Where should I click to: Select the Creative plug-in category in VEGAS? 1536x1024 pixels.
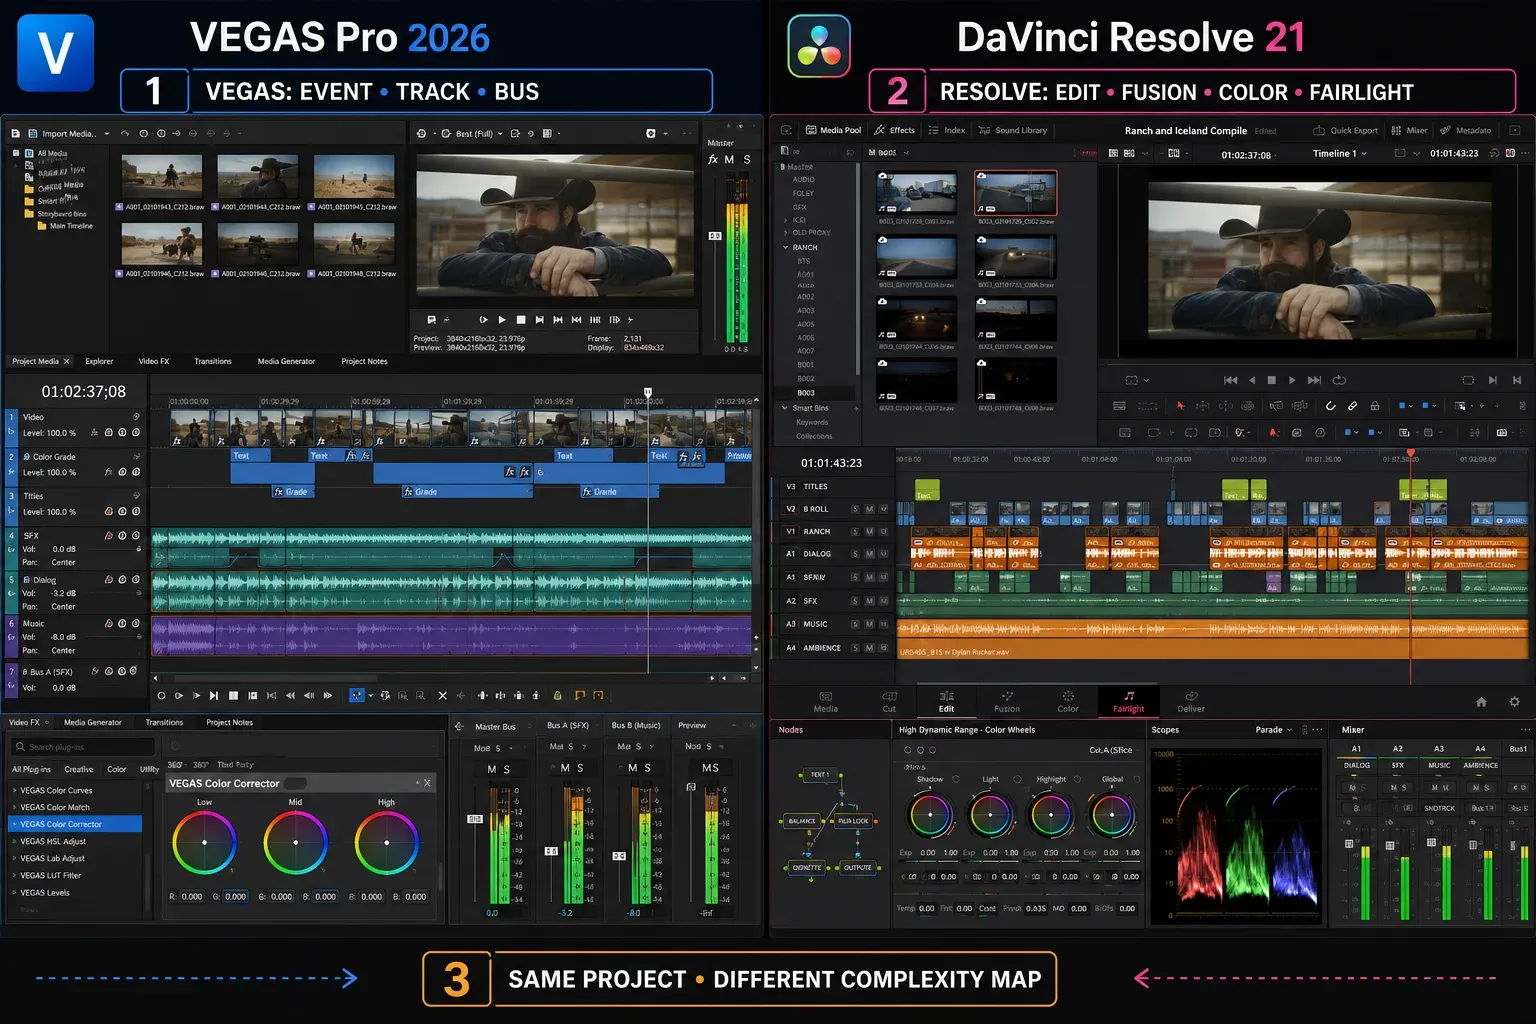click(79, 769)
